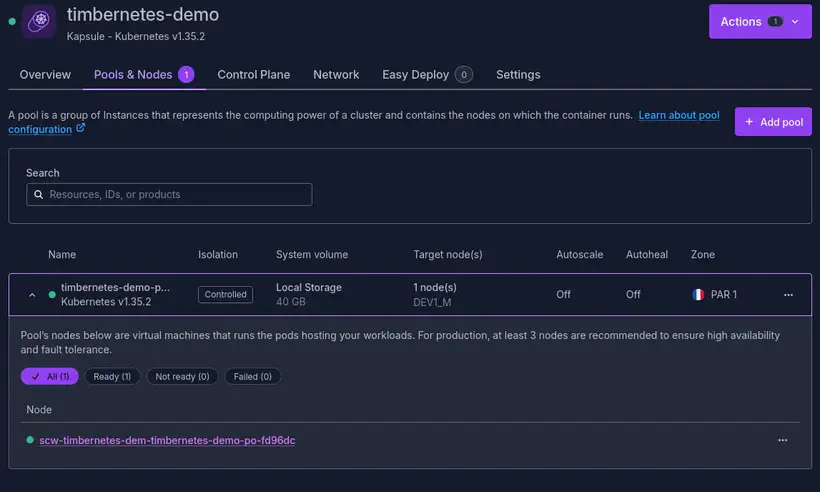Click the Kubernetes cluster logo icon

pyautogui.click(x=39, y=21)
